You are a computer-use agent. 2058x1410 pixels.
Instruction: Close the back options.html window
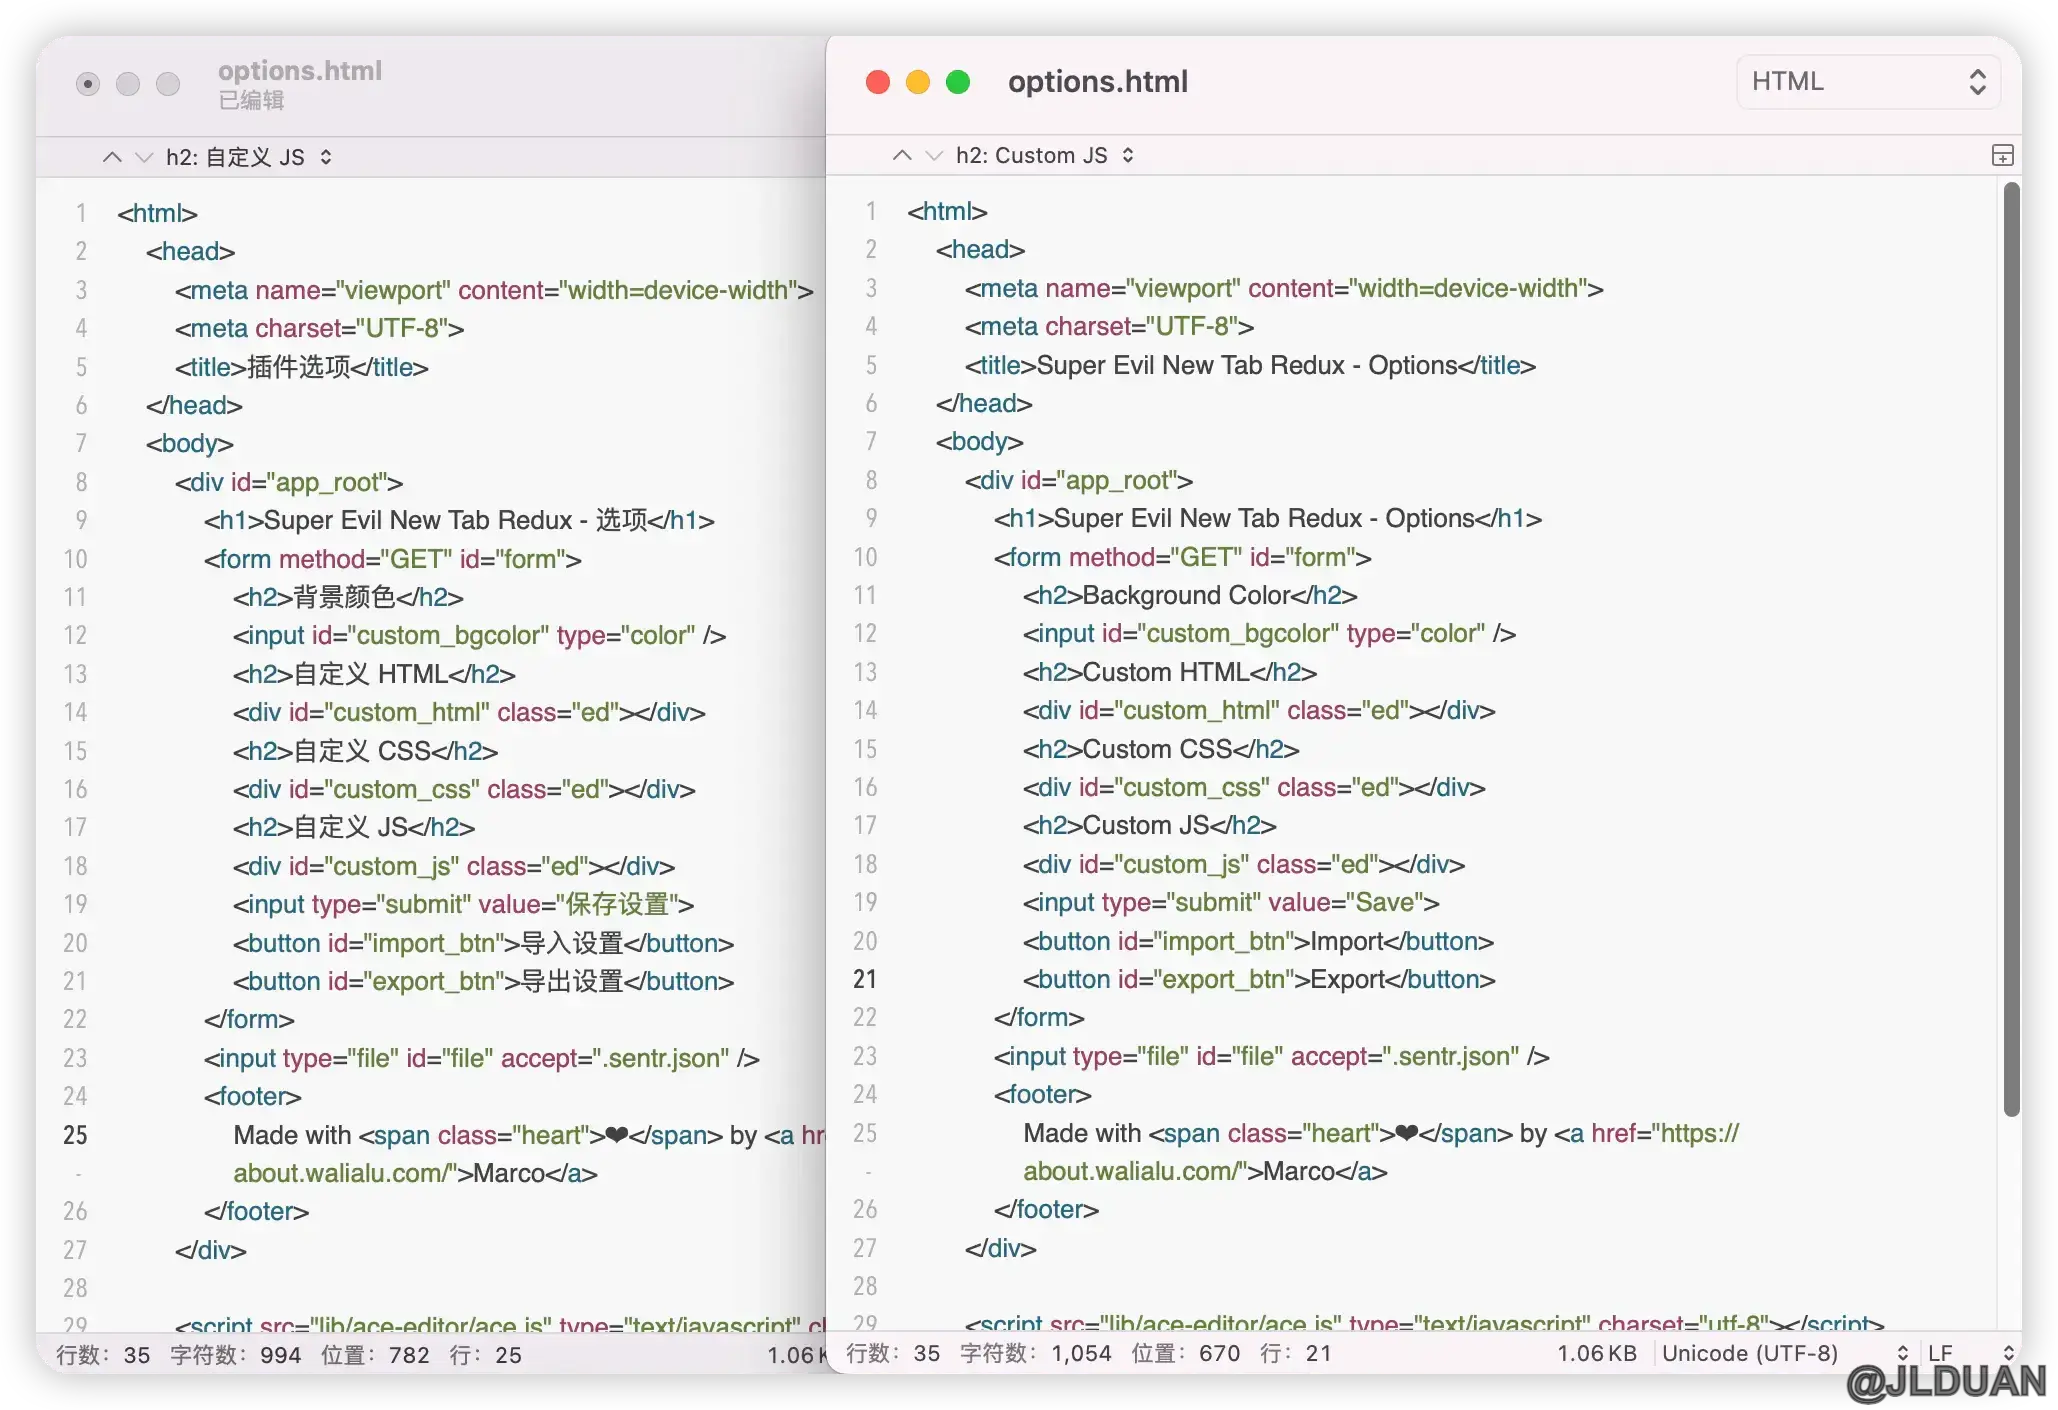(88, 84)
